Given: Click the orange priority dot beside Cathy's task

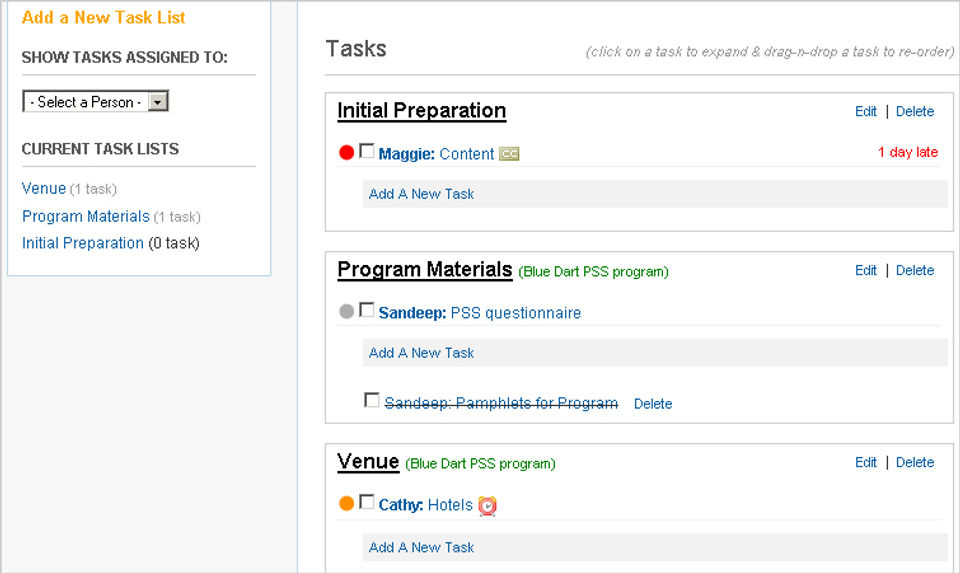Looking at the screenshot, I should [347, 503].
